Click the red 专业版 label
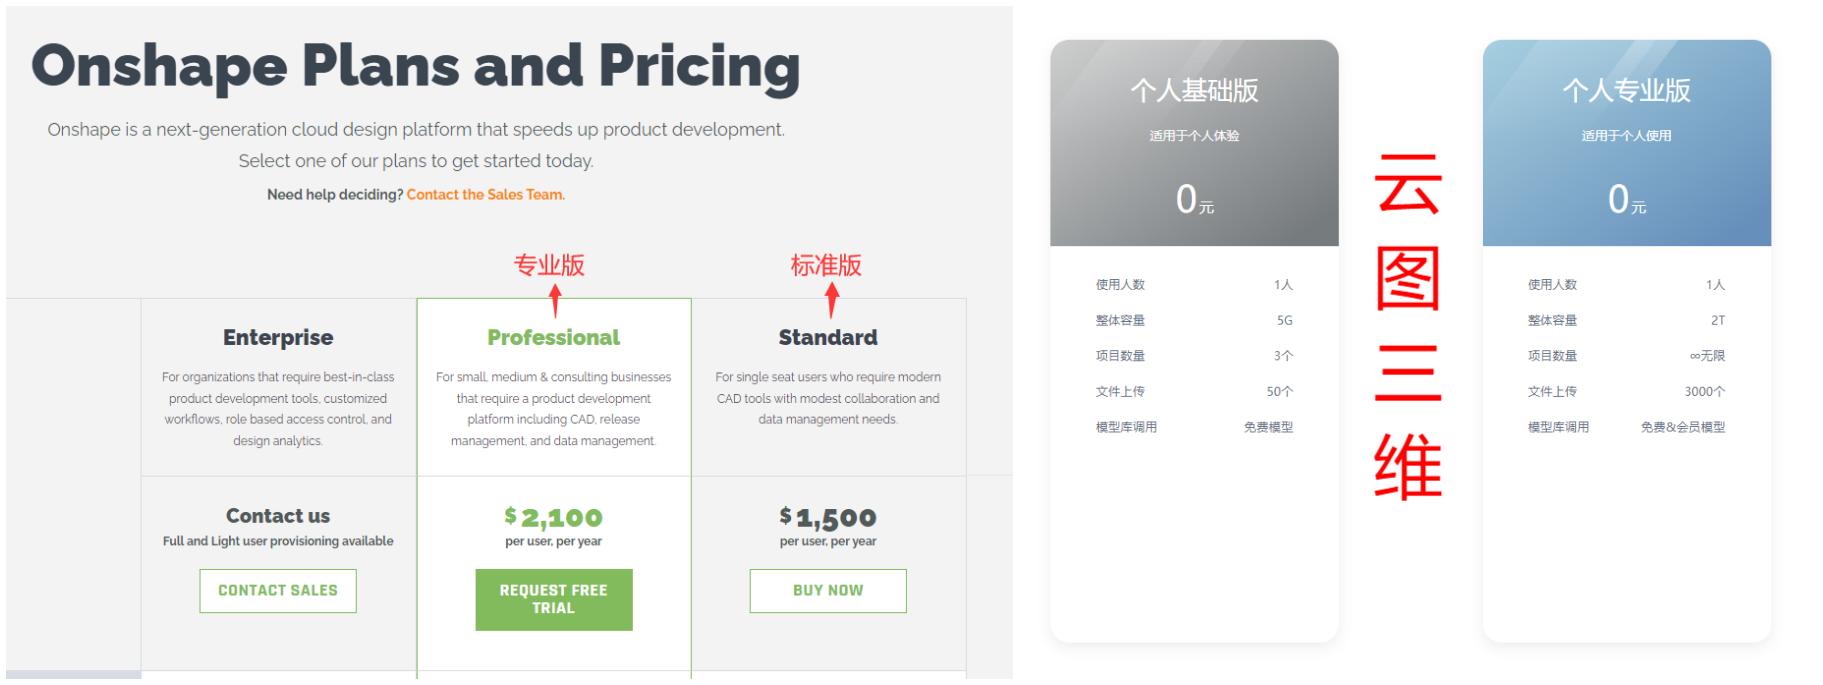 549,266
